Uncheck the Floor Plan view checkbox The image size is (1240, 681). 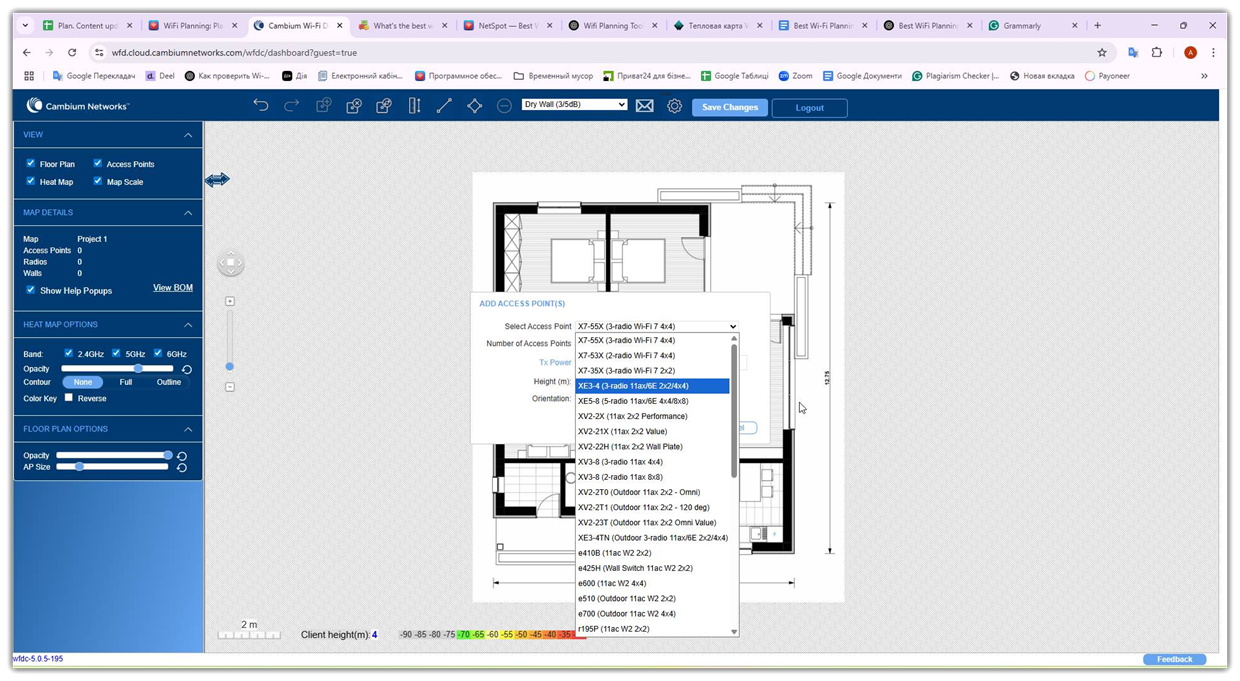[x=29, y=163]
